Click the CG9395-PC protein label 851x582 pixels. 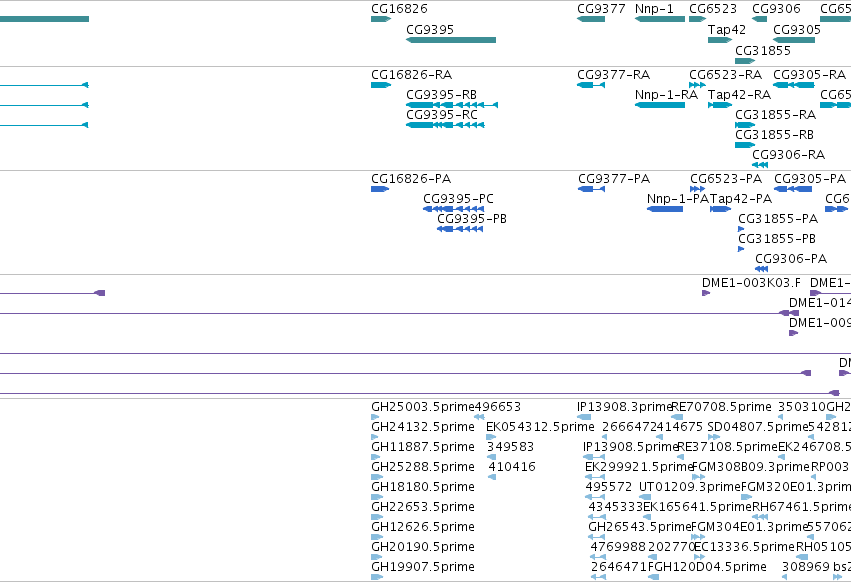[x=459, y=199]
